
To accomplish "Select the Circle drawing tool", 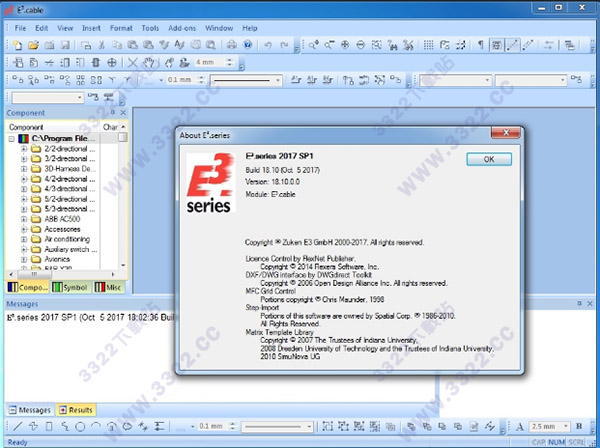I will 80,426.
